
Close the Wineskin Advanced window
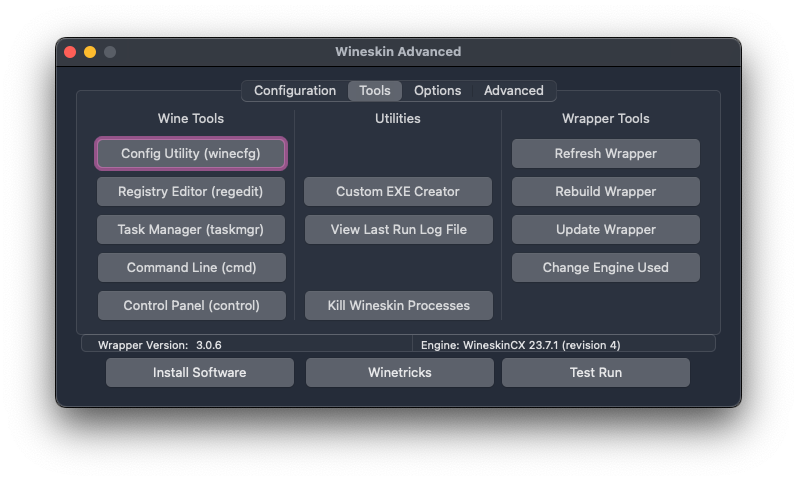click(x=70, y=52)
